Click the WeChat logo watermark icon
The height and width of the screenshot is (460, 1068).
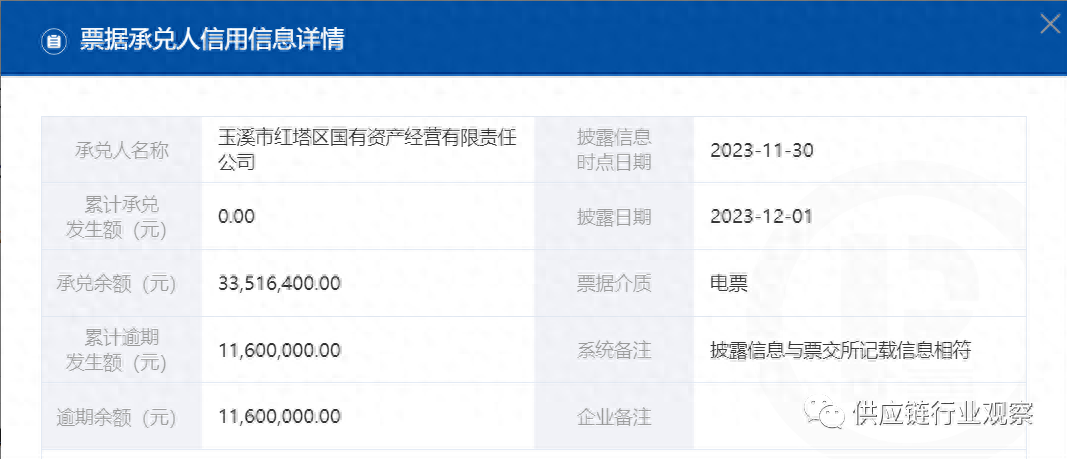click(827, 413)
